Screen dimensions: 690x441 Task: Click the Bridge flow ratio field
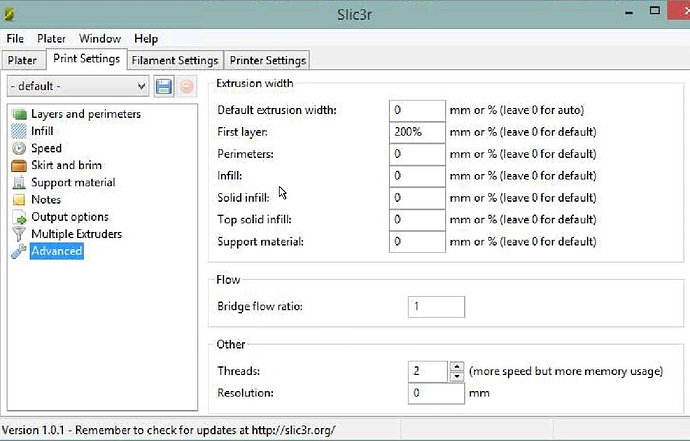coord(436,307)
